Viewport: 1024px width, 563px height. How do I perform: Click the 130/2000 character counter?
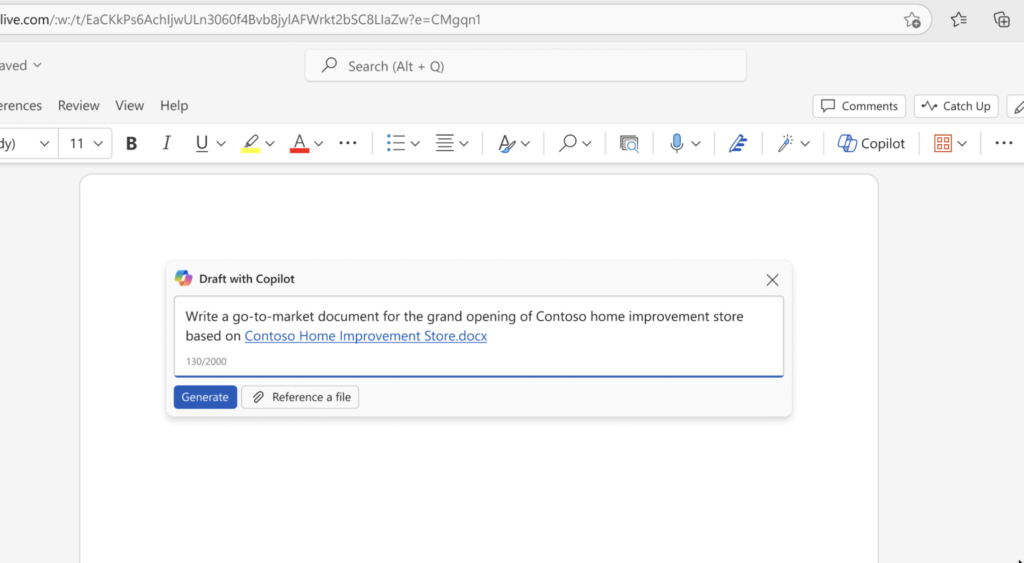click(x=206, y=361)
